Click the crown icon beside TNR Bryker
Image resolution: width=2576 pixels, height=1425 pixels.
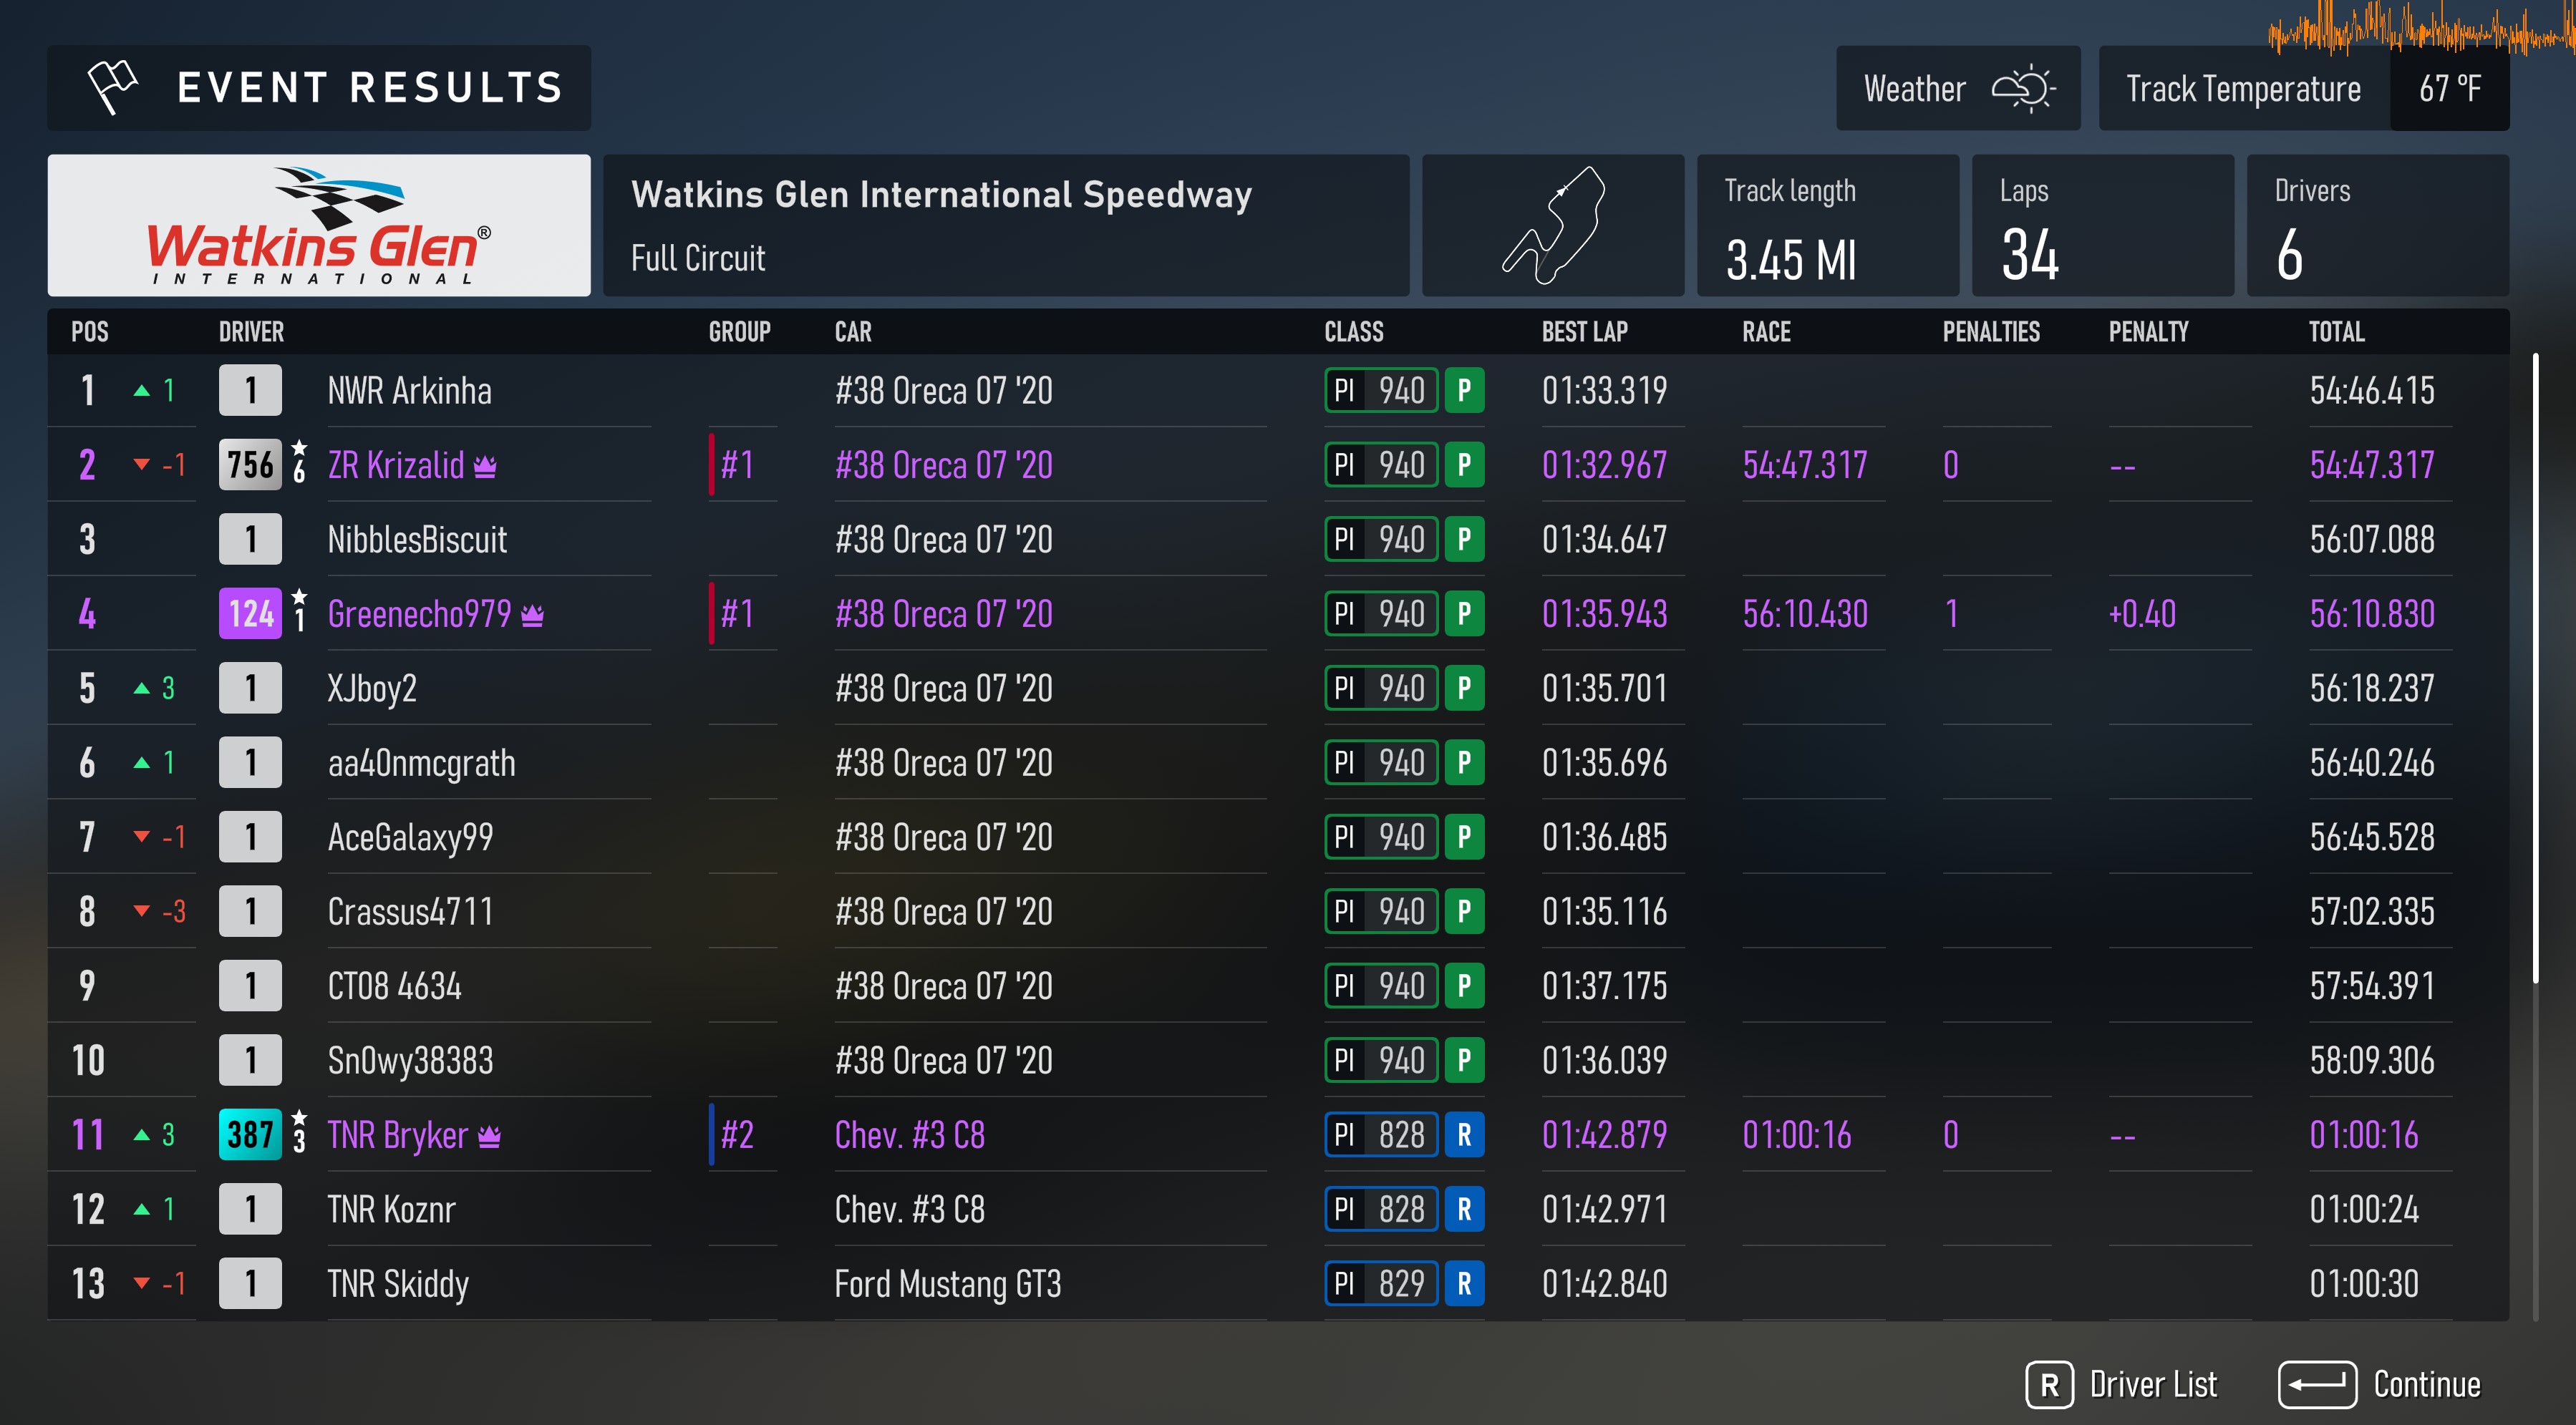pyautogui.click(x=489, y=1136)
